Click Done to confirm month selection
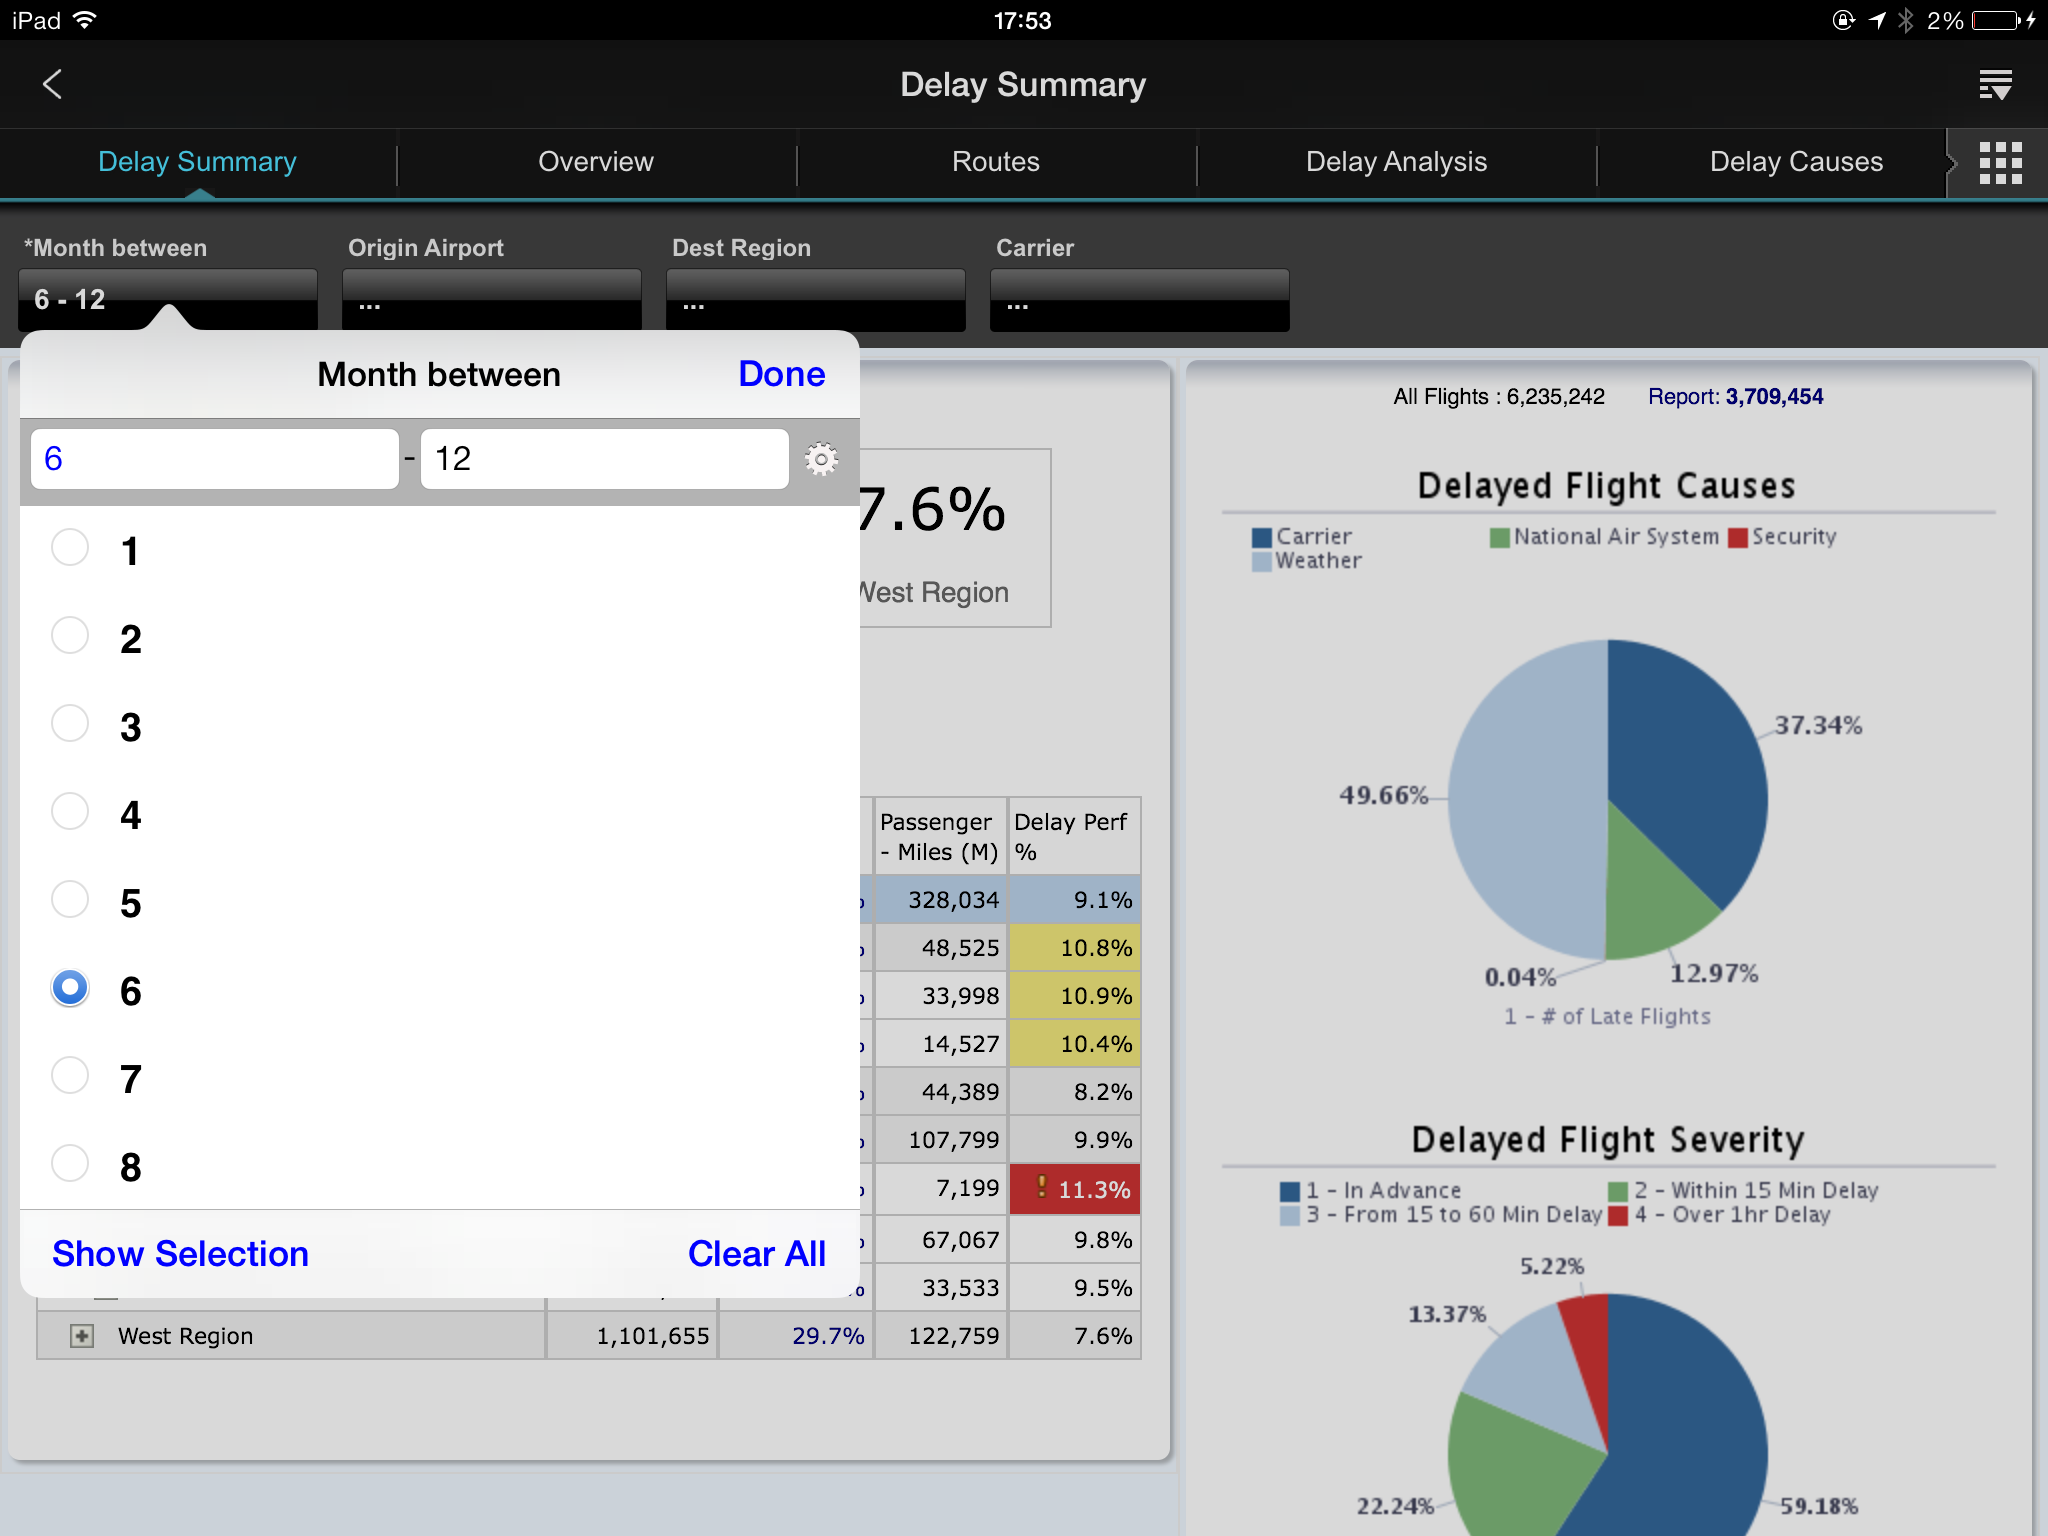 coord(782,374)
